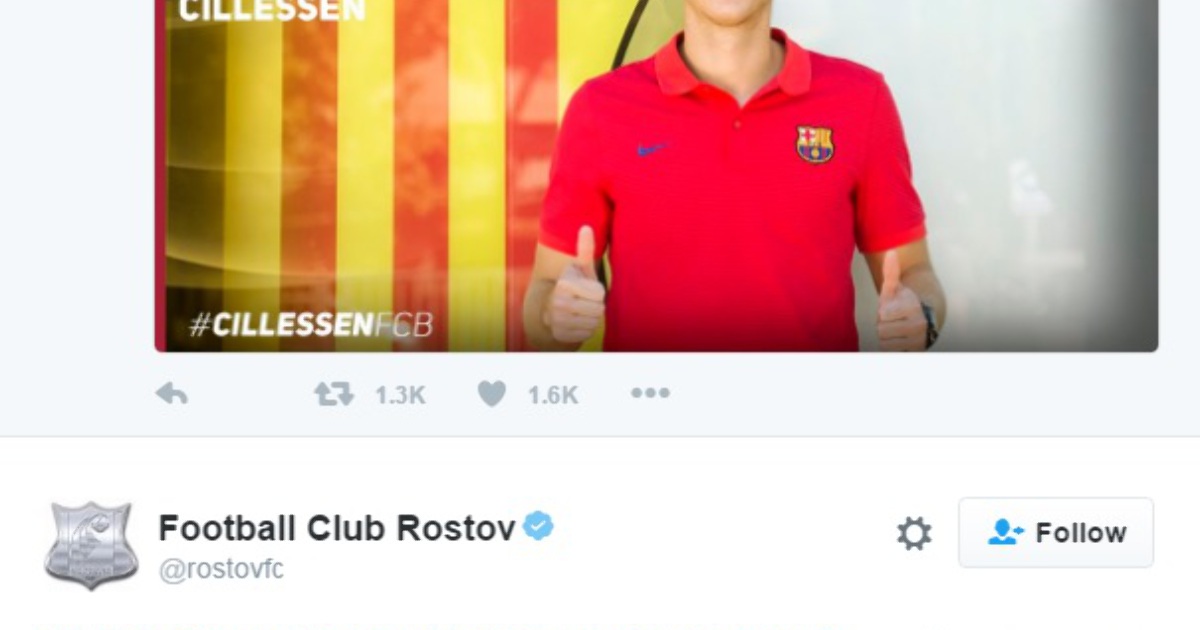Click the Football Club Rostov avatar crest
The height and width of the screenshot is (630, 1200).
(91, 545)
